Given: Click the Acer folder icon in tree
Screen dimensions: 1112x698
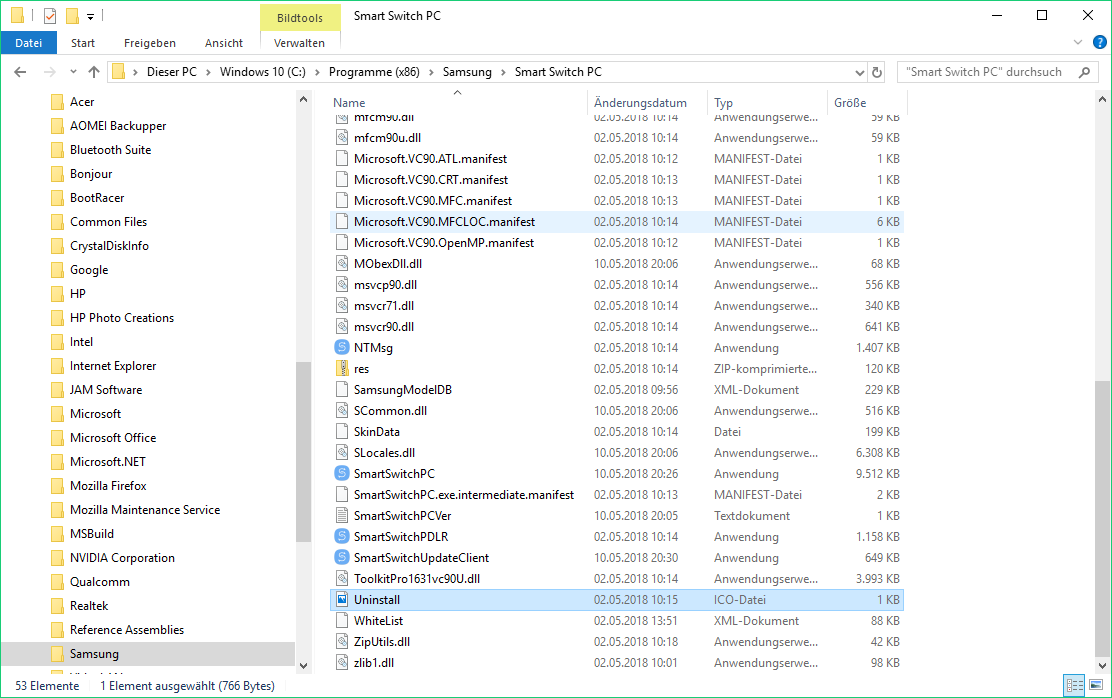Looking at the screenshot, I should pyautogui.click(x=57, y=101).
